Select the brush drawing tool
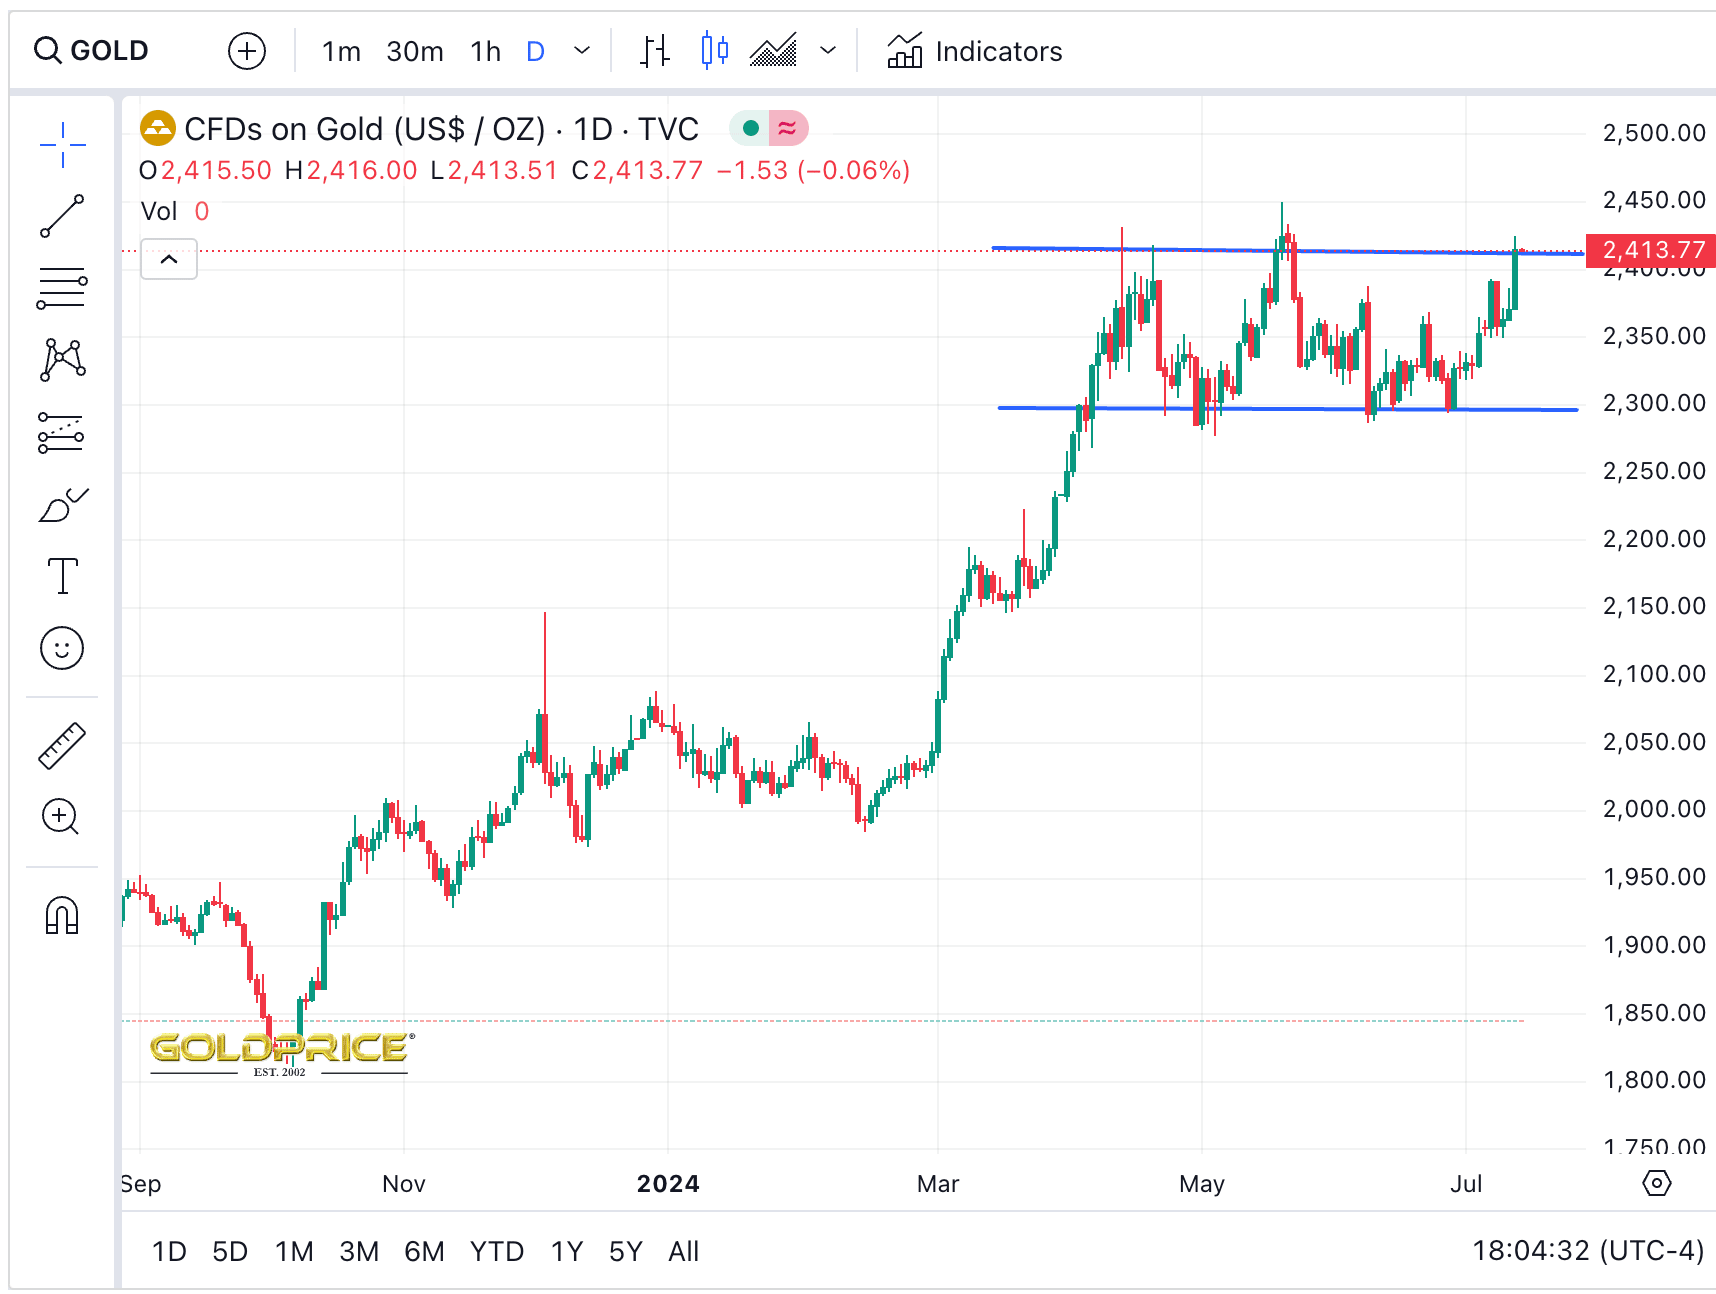Screen dimensions: 1716x1294 point(62,506)
